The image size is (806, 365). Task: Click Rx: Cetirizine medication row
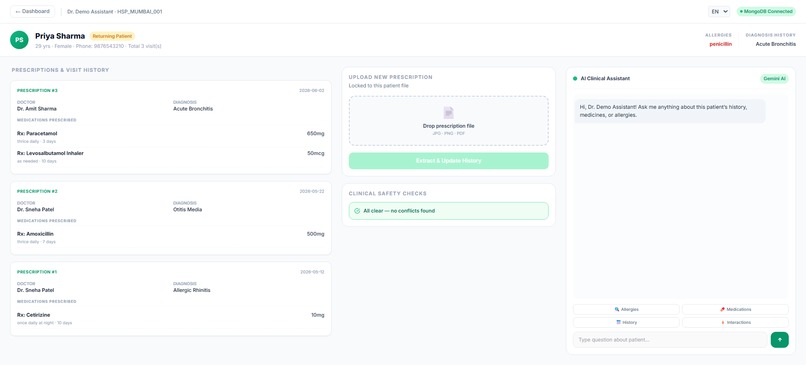coord(171,318)
